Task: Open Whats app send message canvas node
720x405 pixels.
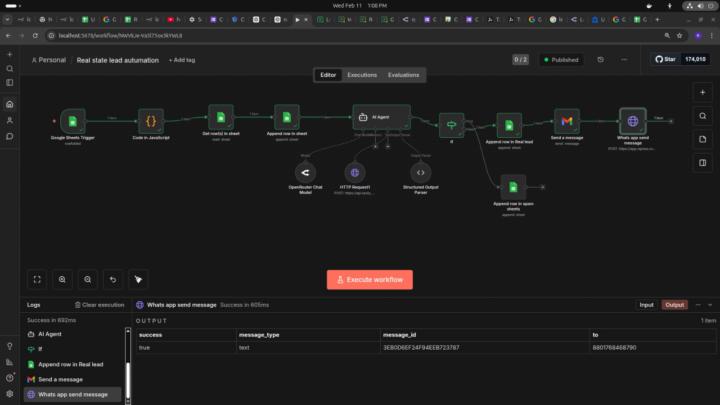Action: tap(633, 121)
